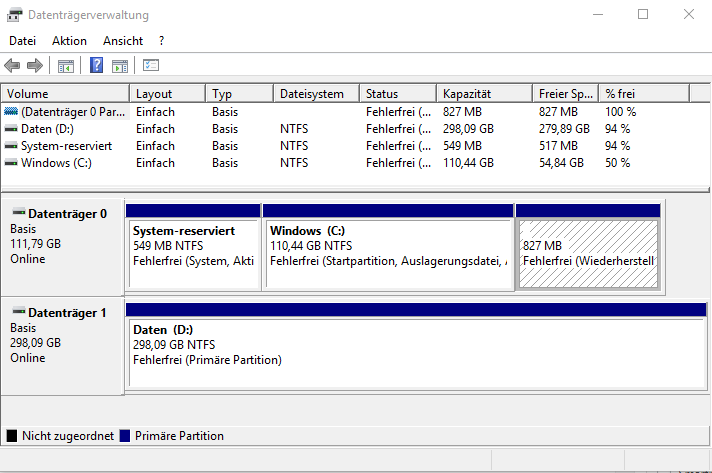
Task: Maximize the Datenträgerverwaltung window
Action: coord(643,15)
